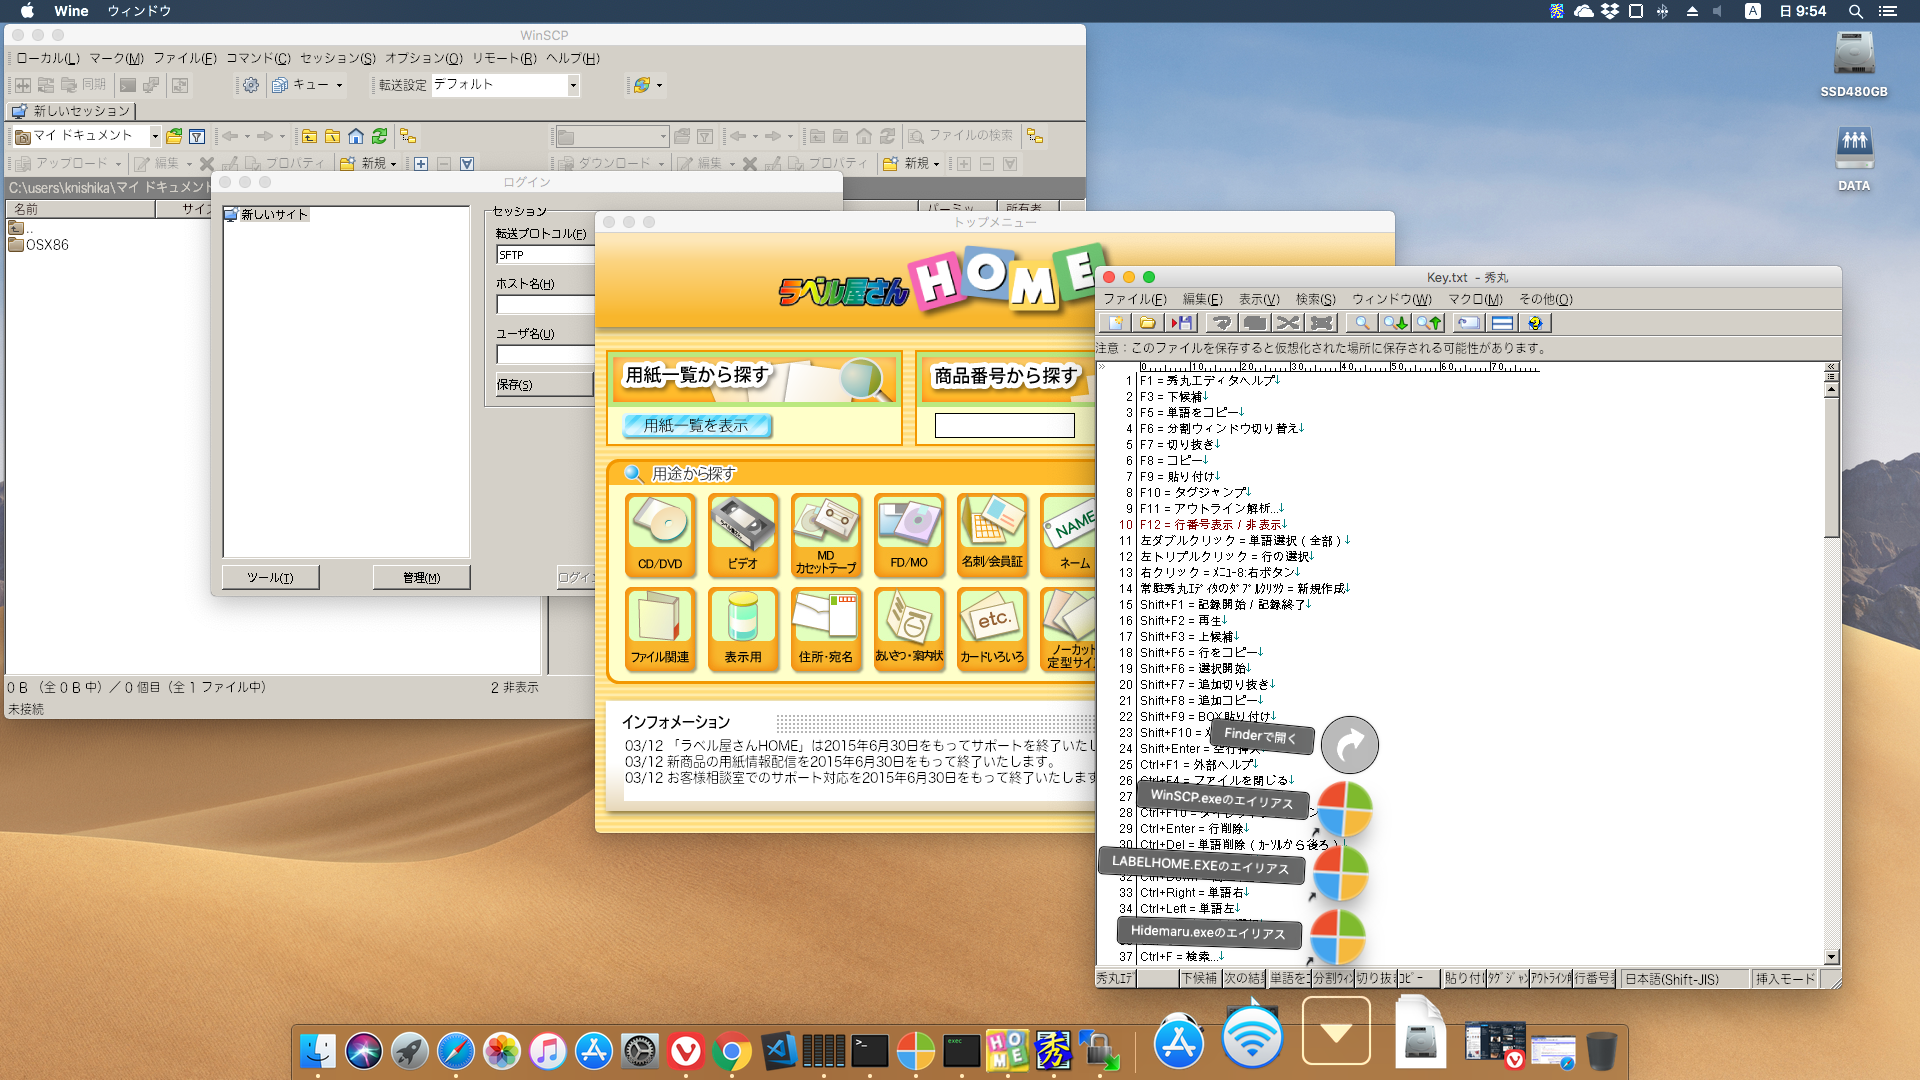This screenshot has height=1080, width=1920.
Task: Click the 名前 column header in WinSCP
Action: tap(80, 209)
